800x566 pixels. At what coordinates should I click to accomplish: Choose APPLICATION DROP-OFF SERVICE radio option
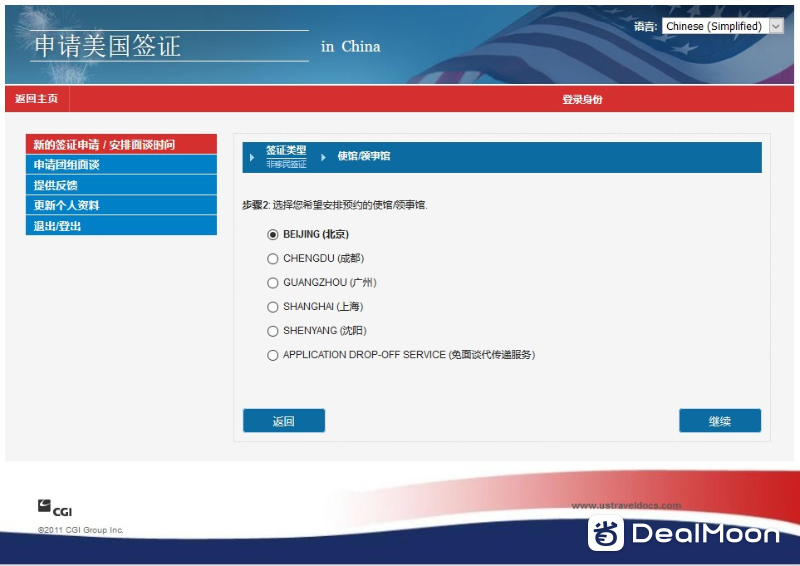point(272,355)
